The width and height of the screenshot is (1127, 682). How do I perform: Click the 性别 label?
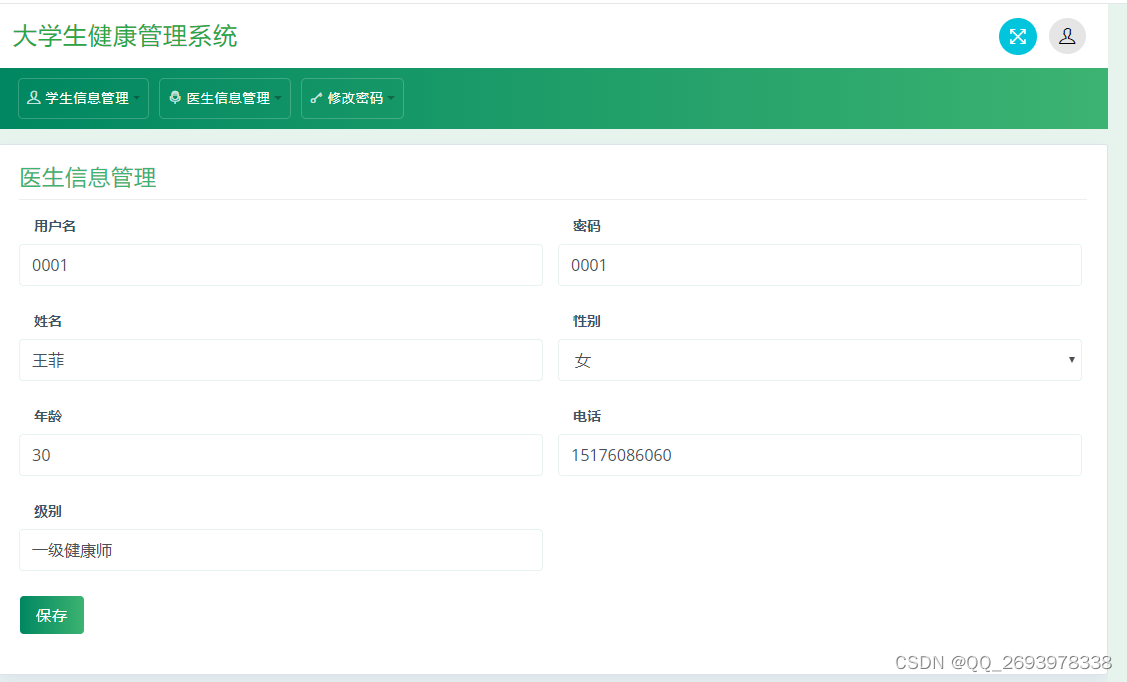click(586, 321)
